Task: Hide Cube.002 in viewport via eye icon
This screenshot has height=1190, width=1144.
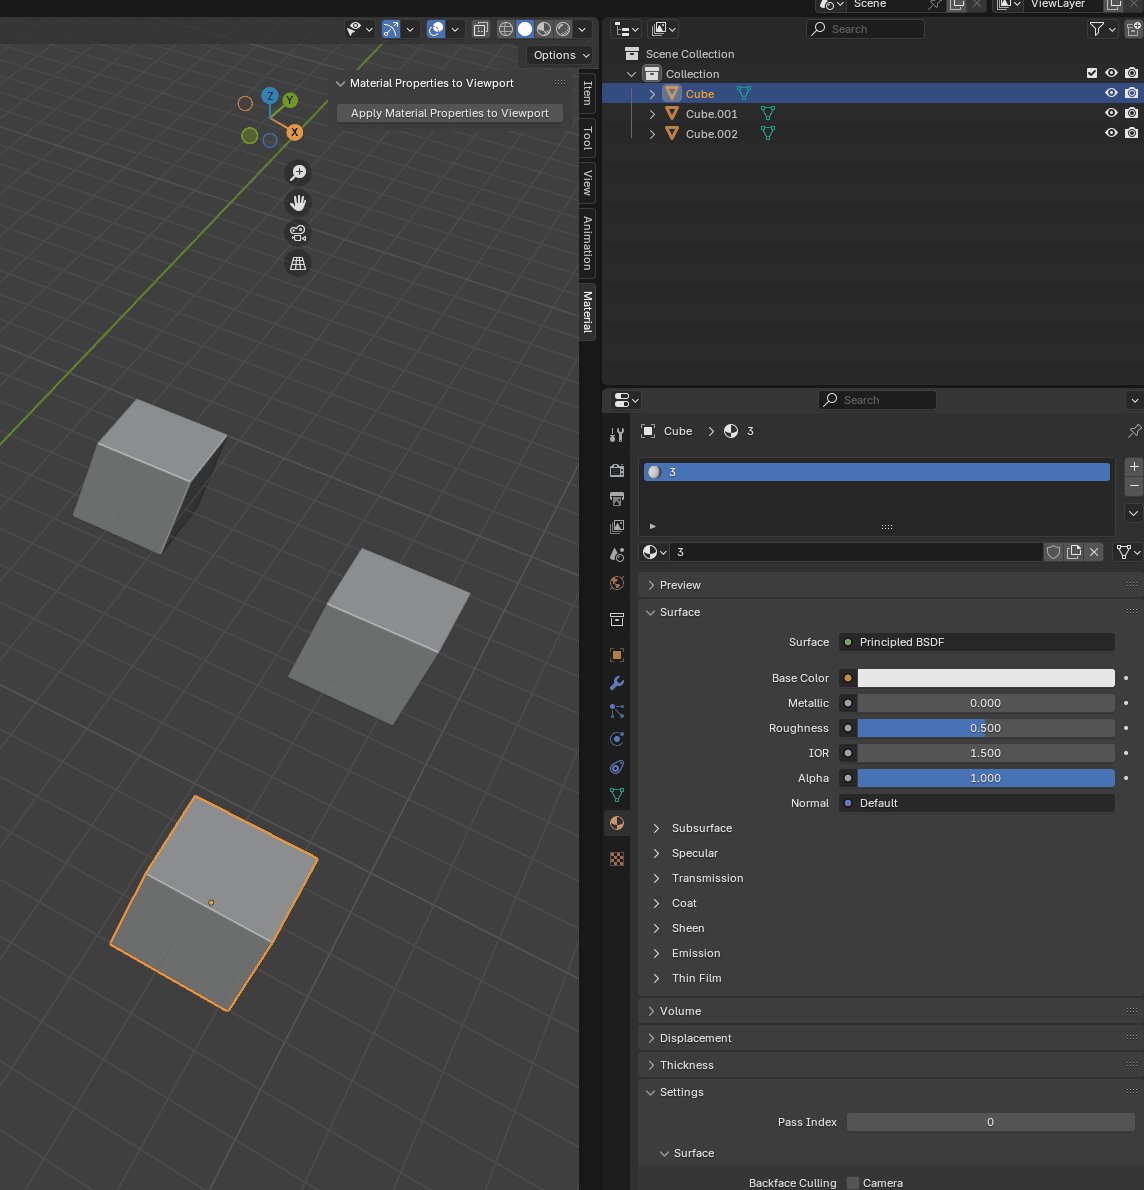Action: click(x=1111, y=132)
